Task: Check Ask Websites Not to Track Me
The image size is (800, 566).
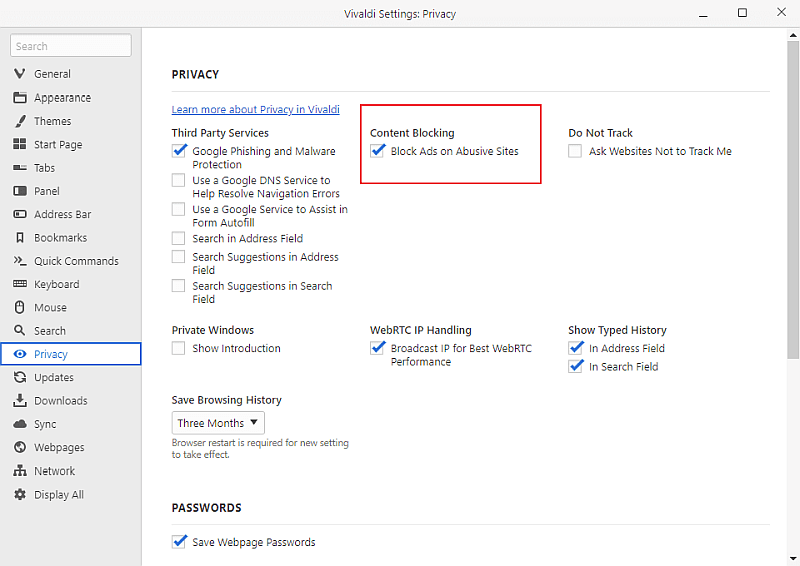Action: point(575,151)
